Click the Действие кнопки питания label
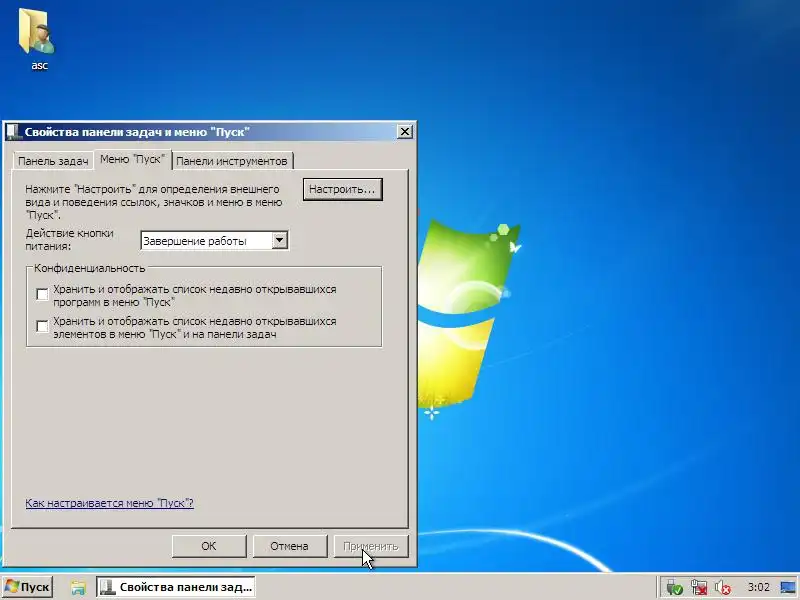Image resolution: width=800 pixels, height=600 pixels. [69, 239]
